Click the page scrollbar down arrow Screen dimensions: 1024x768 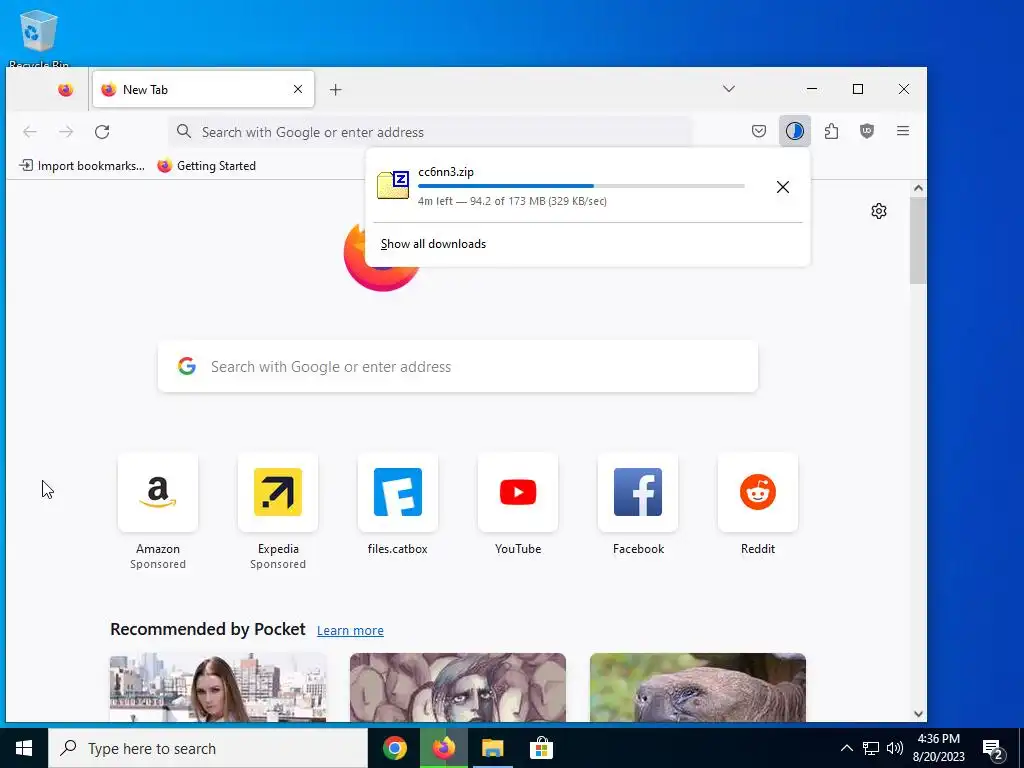[918, 714]
